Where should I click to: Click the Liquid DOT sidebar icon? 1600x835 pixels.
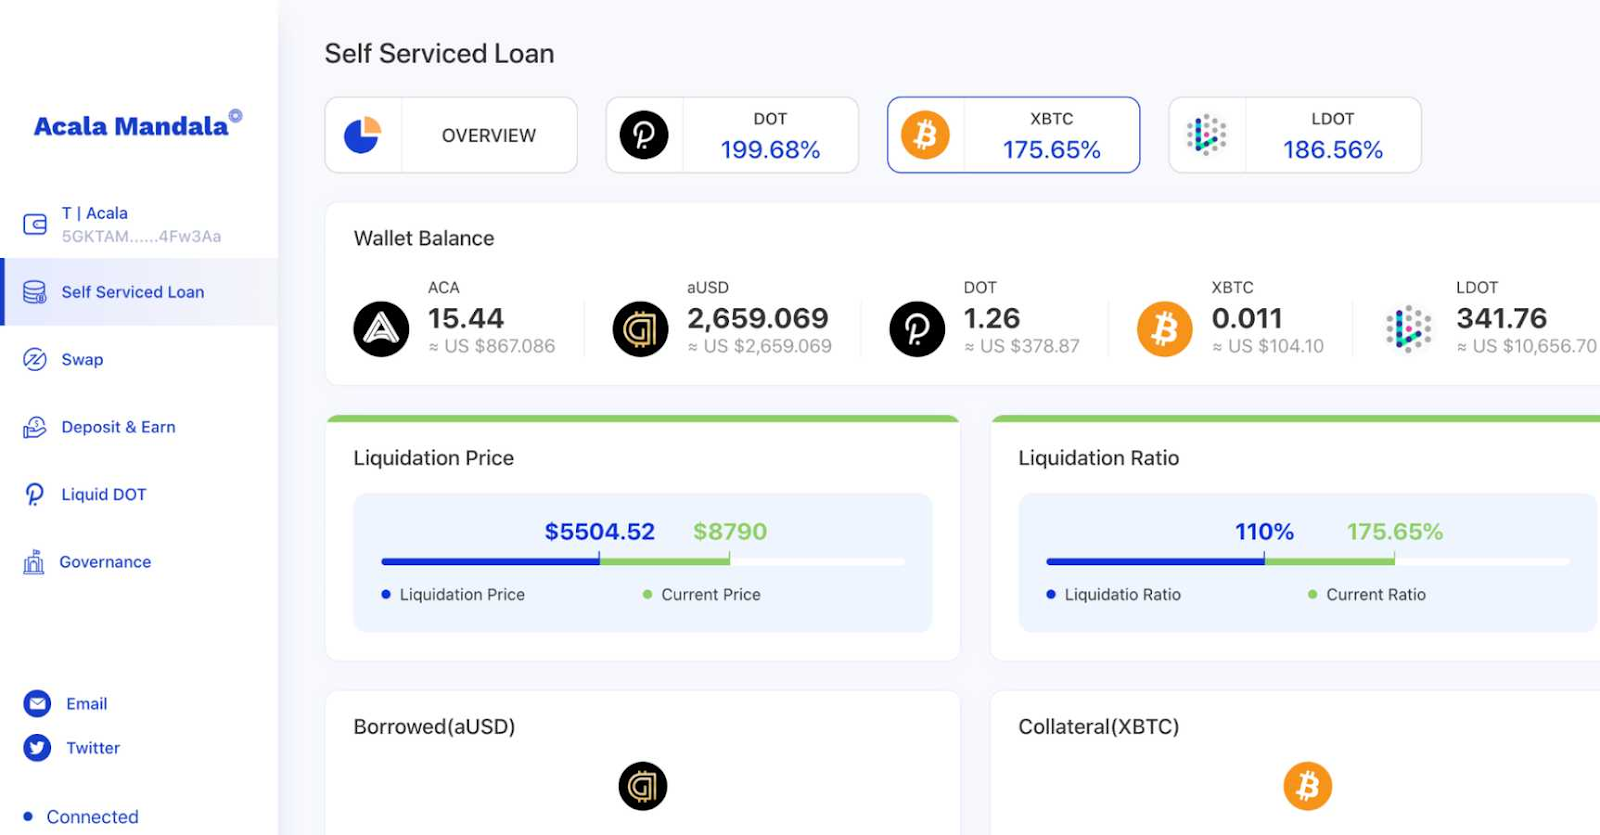point(35,494)
